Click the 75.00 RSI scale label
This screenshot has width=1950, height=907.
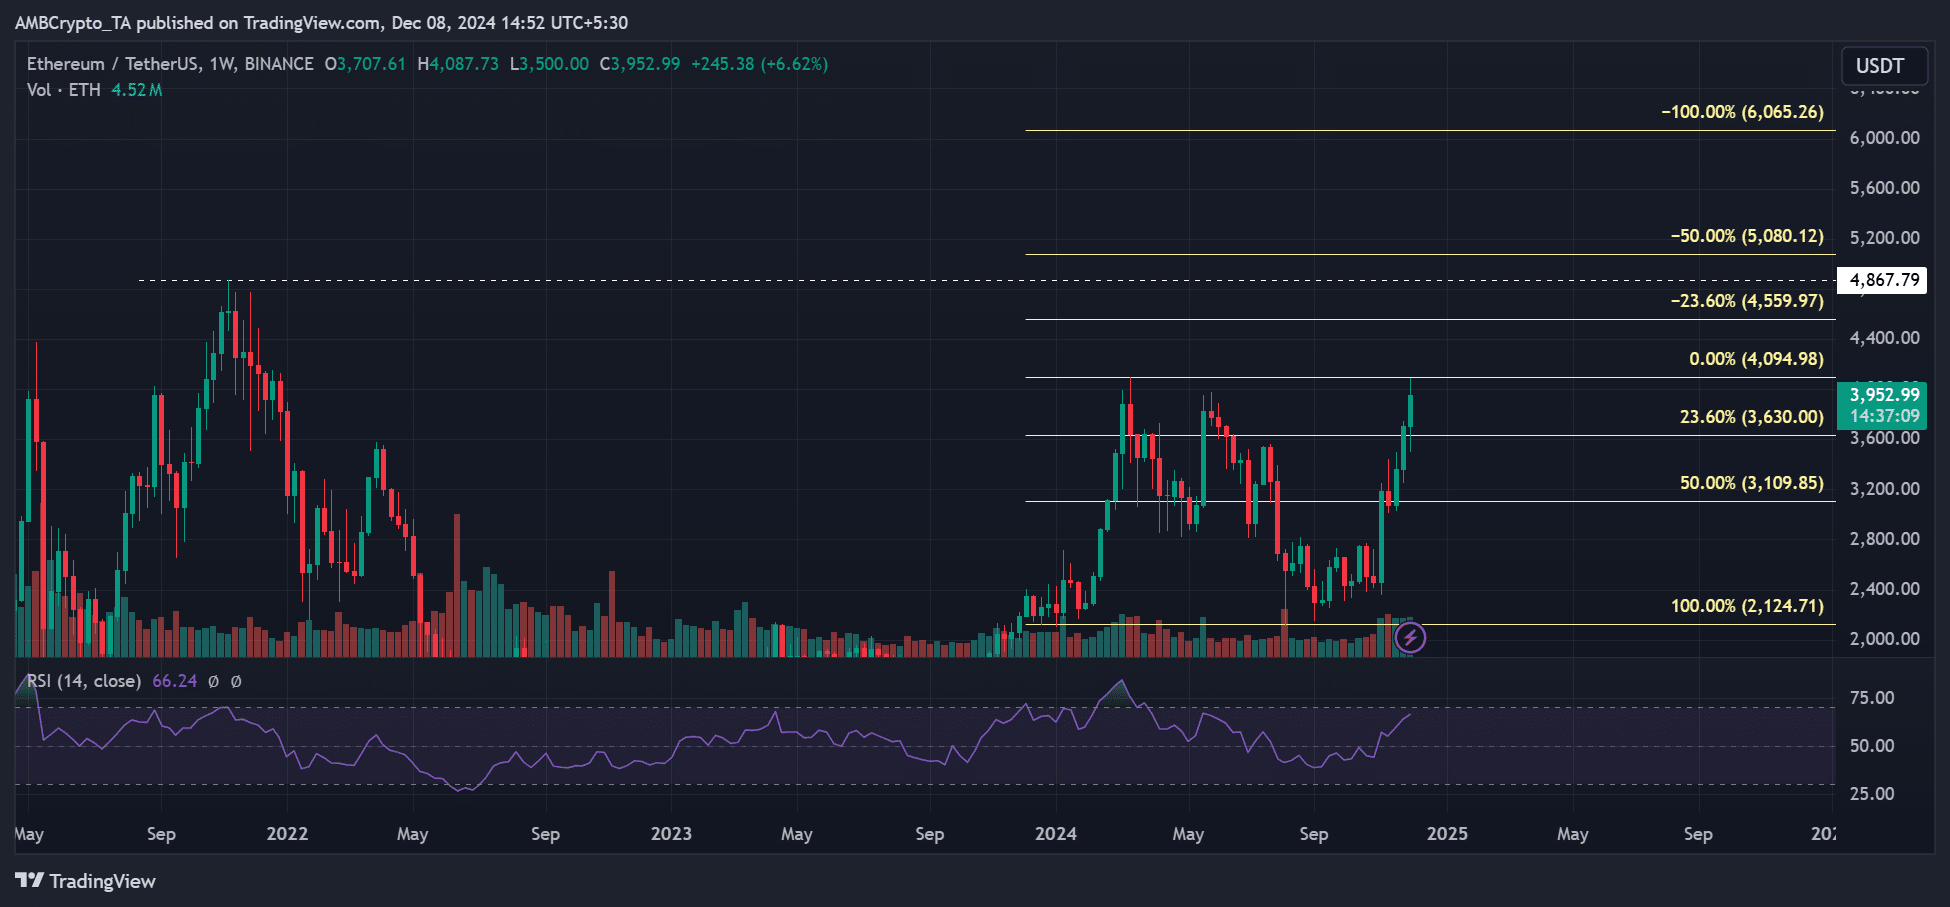[x=1872, y=698]
